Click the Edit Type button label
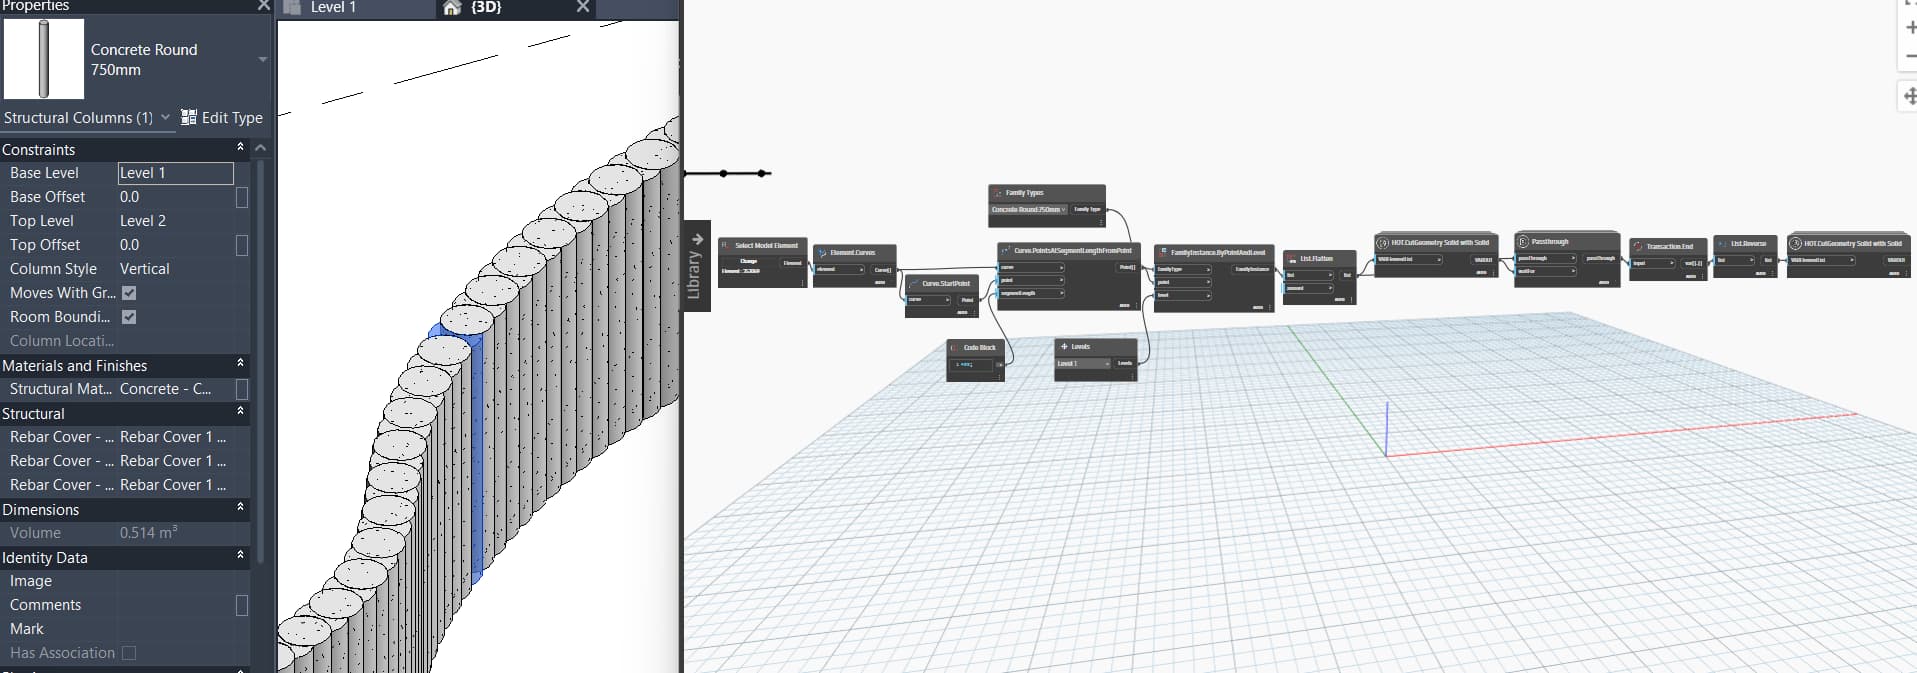Viewport: 1917px width, 673px height. pos(232,117)
